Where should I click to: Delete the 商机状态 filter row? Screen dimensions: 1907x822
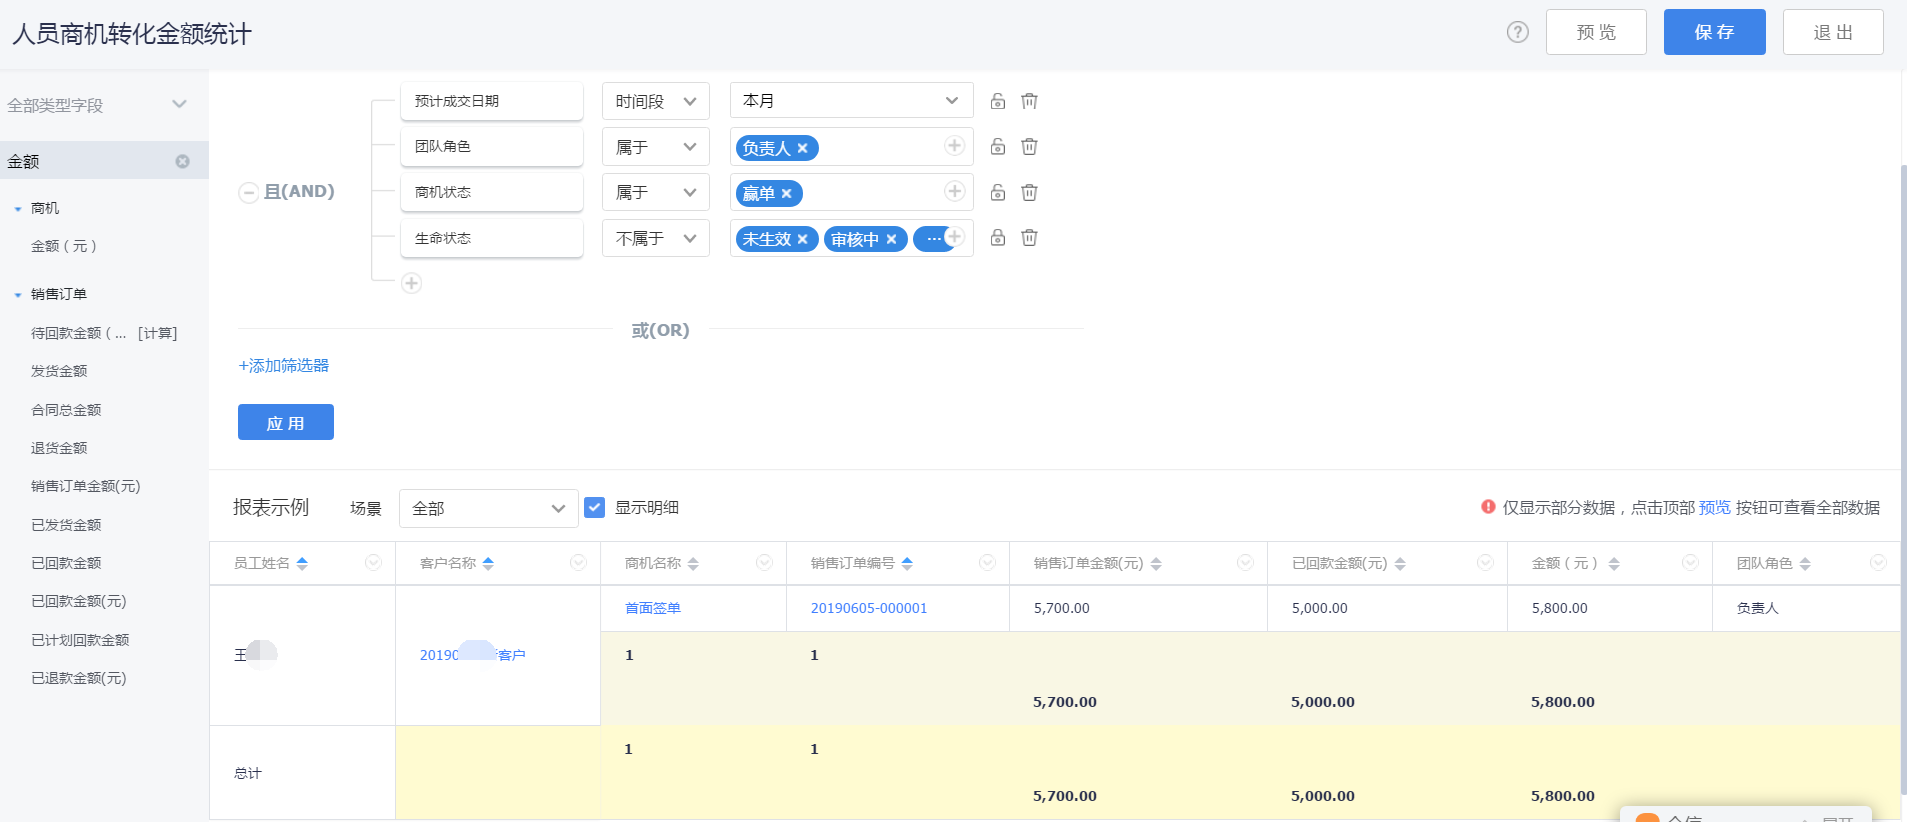coord(1029,192)
